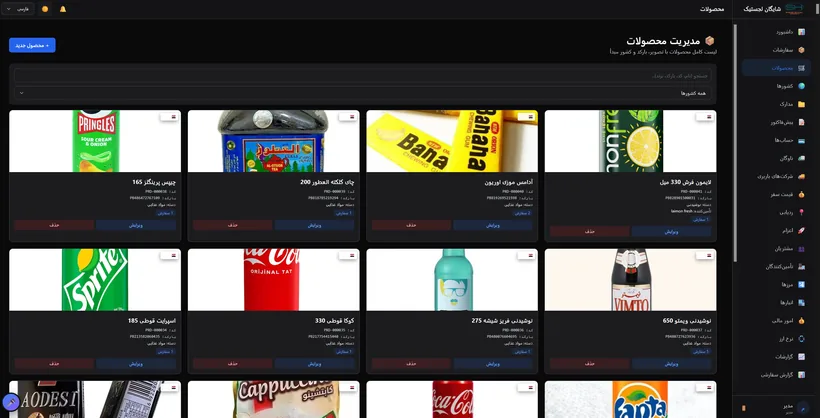
Task: Go to امور مالی finance menu item
Action: tap(776, 321)
